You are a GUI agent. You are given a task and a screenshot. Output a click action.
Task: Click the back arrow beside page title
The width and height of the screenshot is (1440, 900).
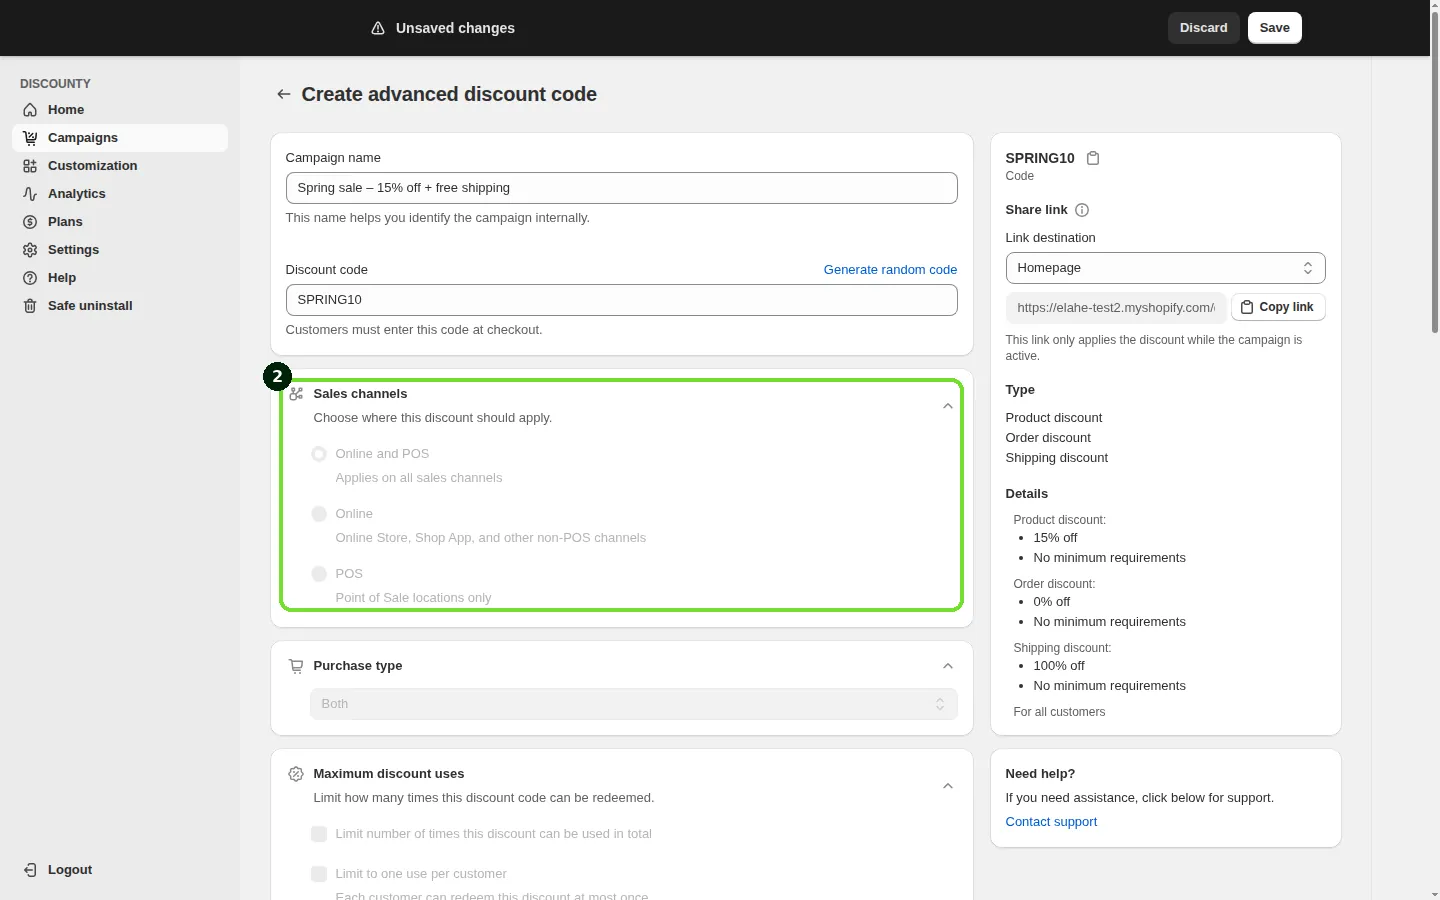click(284, 94)
